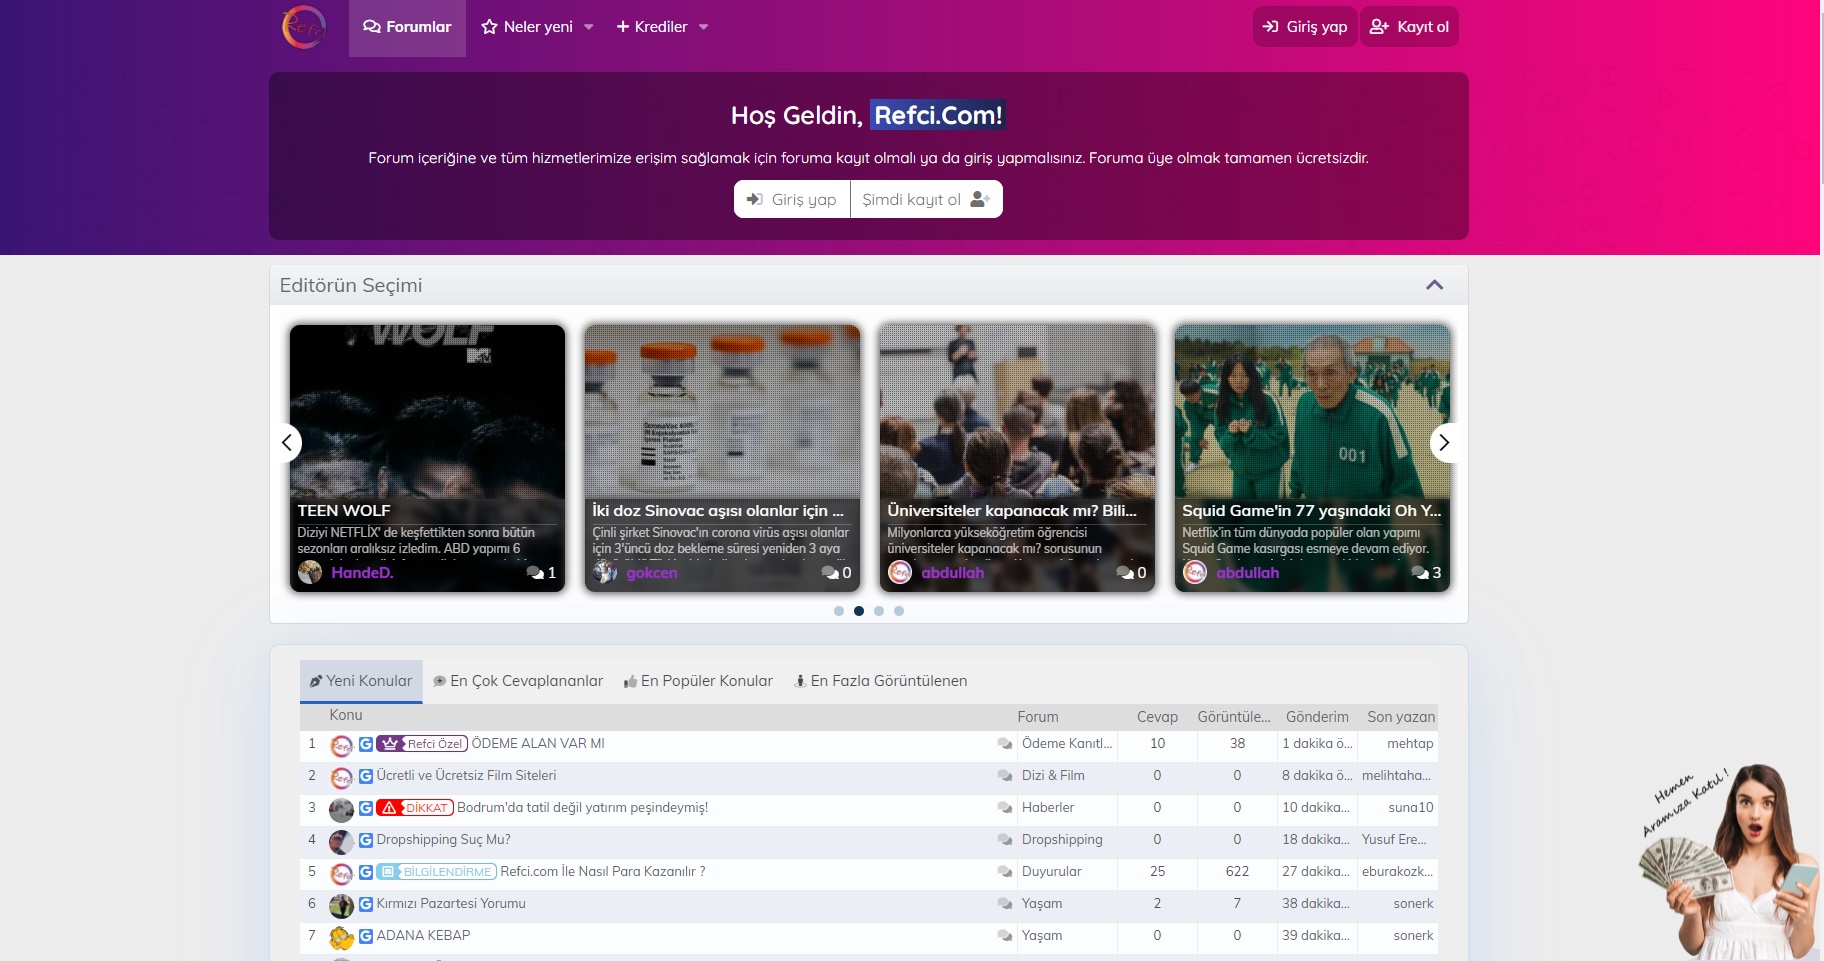Go to previous carousel slide
The height and width of the screenshot is (961, 1824).
point(287,442)
